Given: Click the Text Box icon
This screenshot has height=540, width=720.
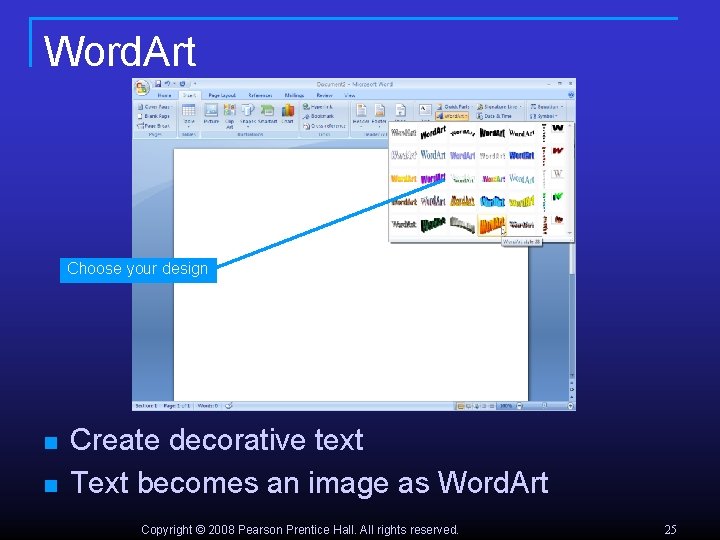Looking at the screenshot, I should 425,111.
